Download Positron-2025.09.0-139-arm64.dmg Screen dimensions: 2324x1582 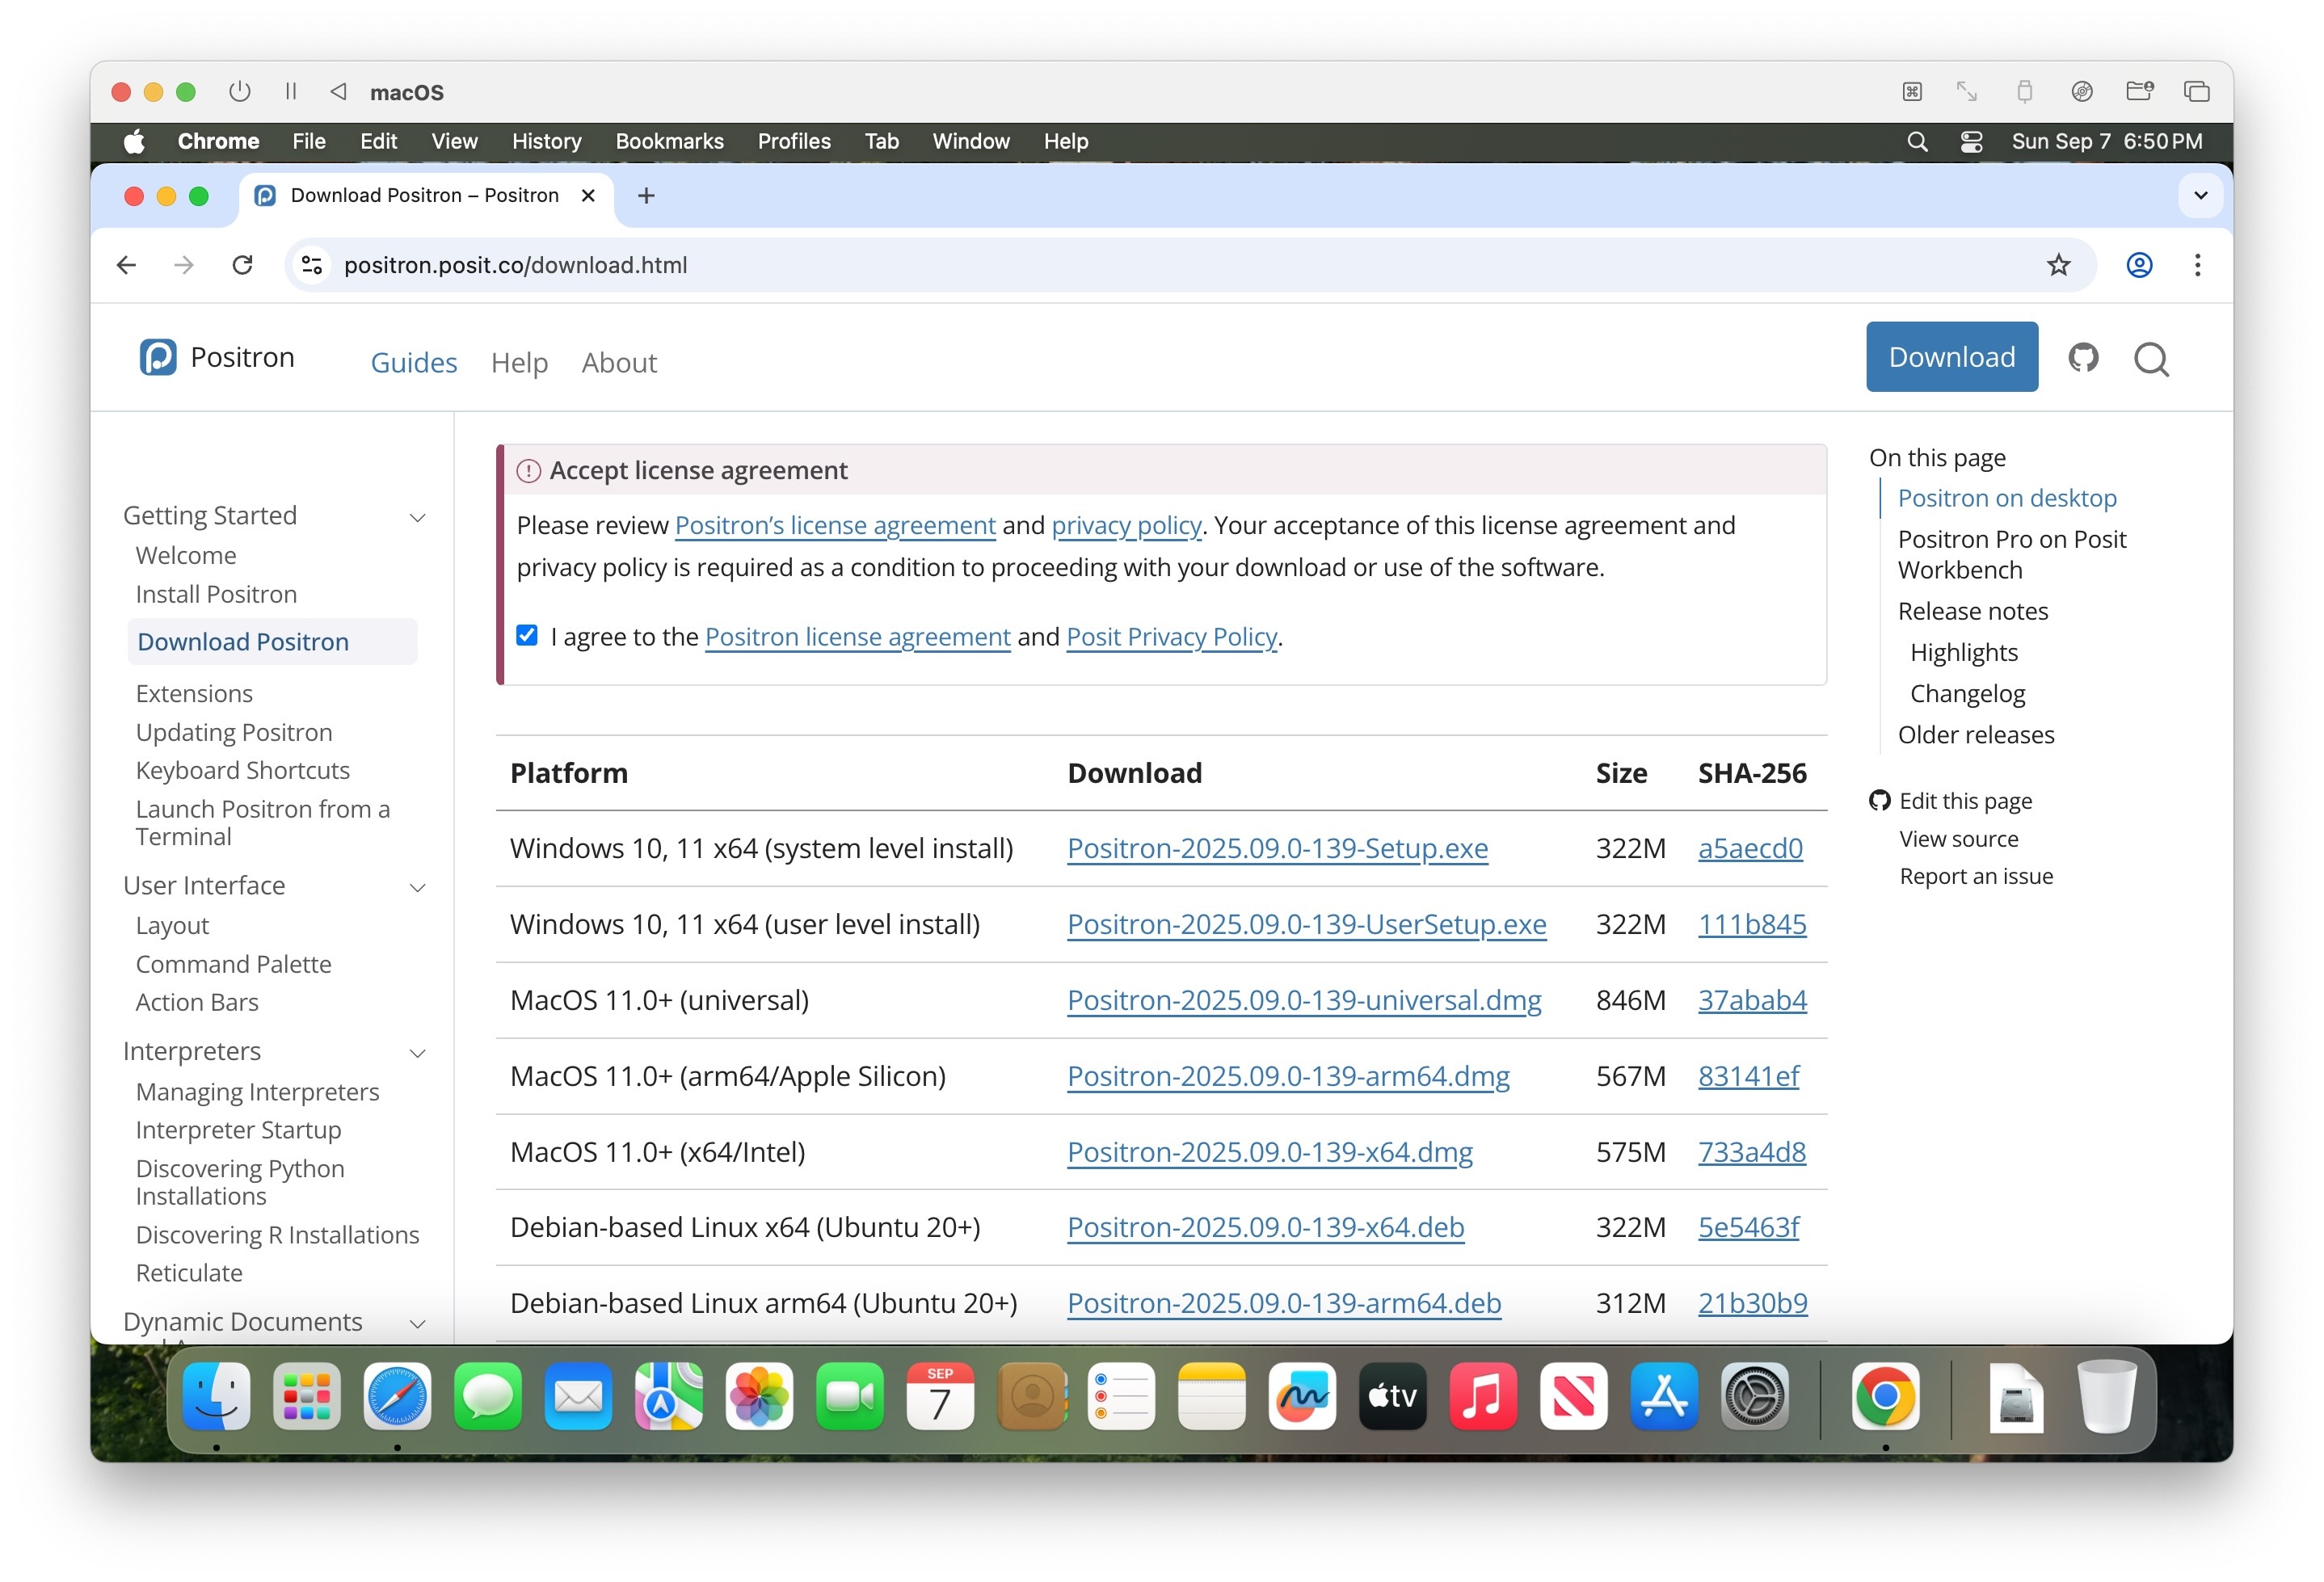1288,1076
